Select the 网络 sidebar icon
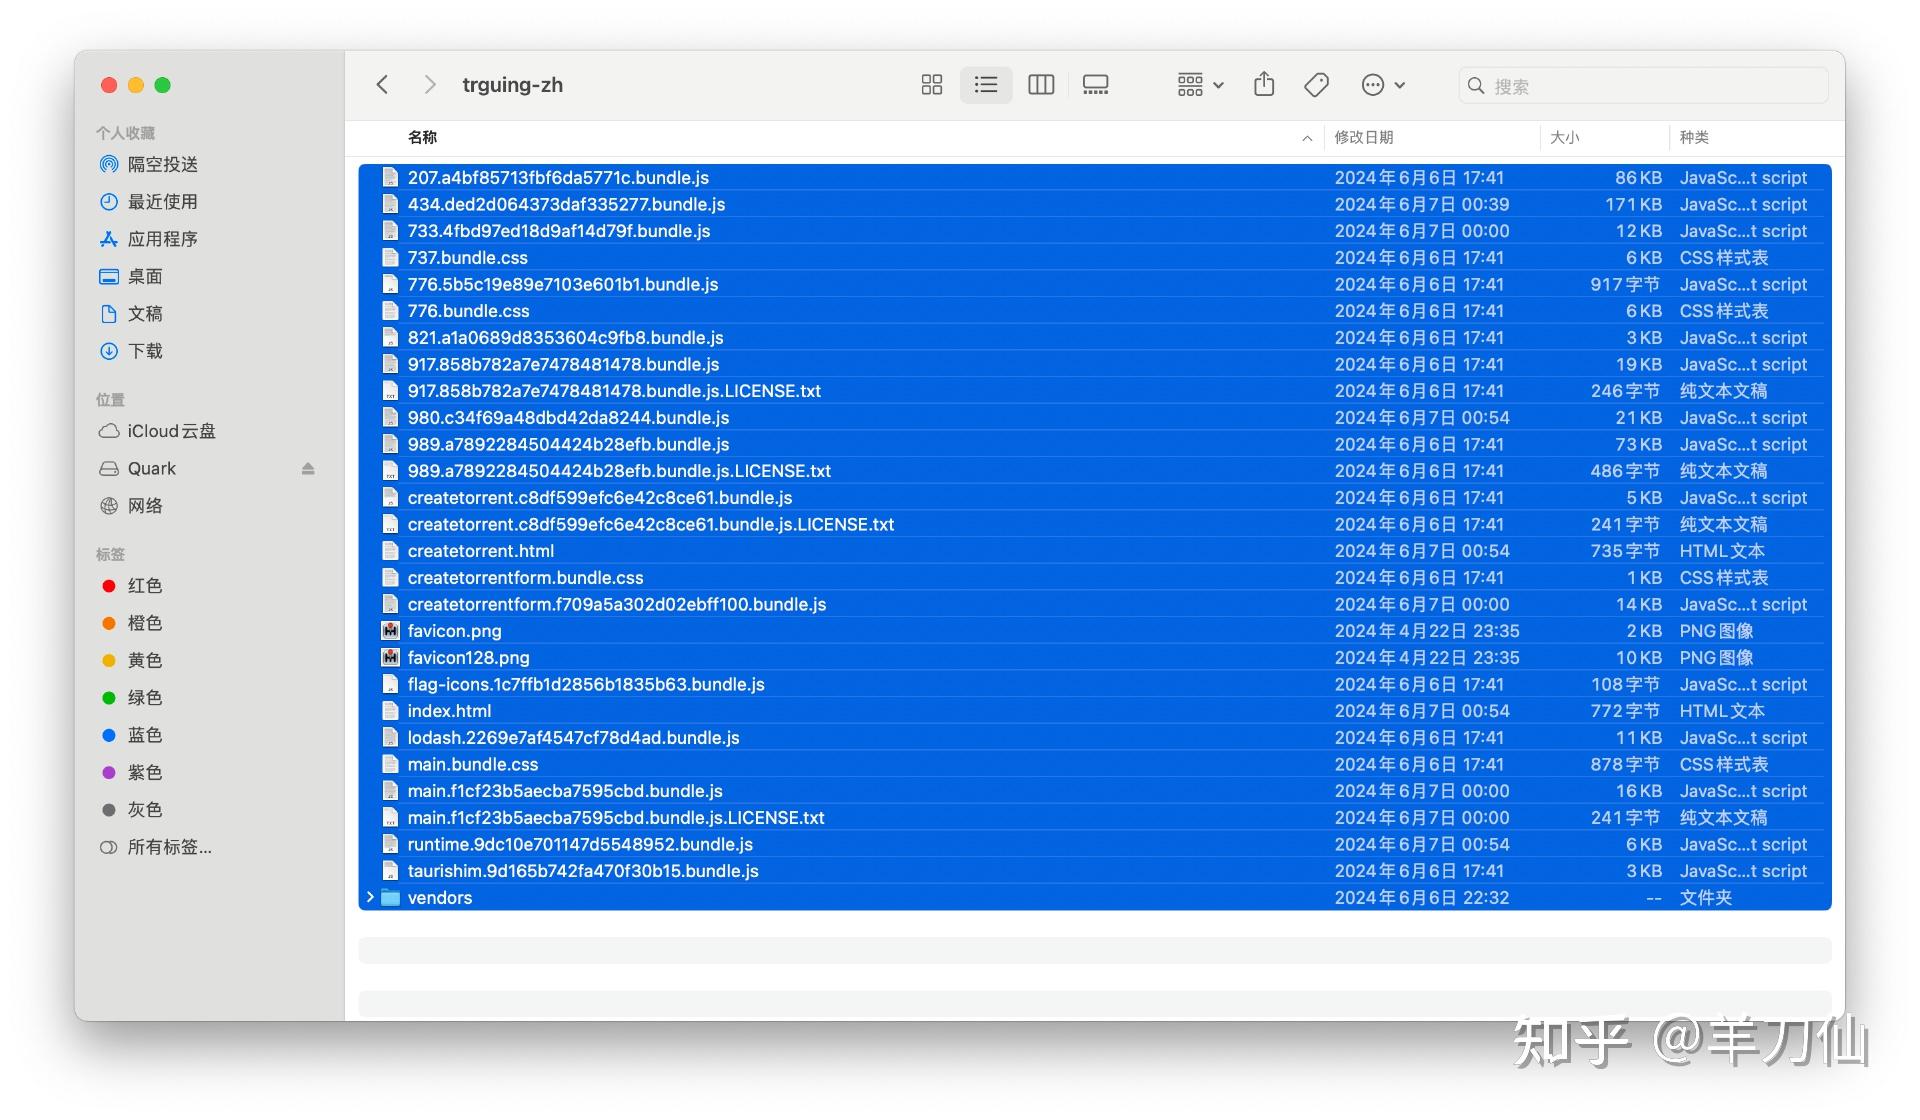 pyautogui.click(x=109, y=505)
